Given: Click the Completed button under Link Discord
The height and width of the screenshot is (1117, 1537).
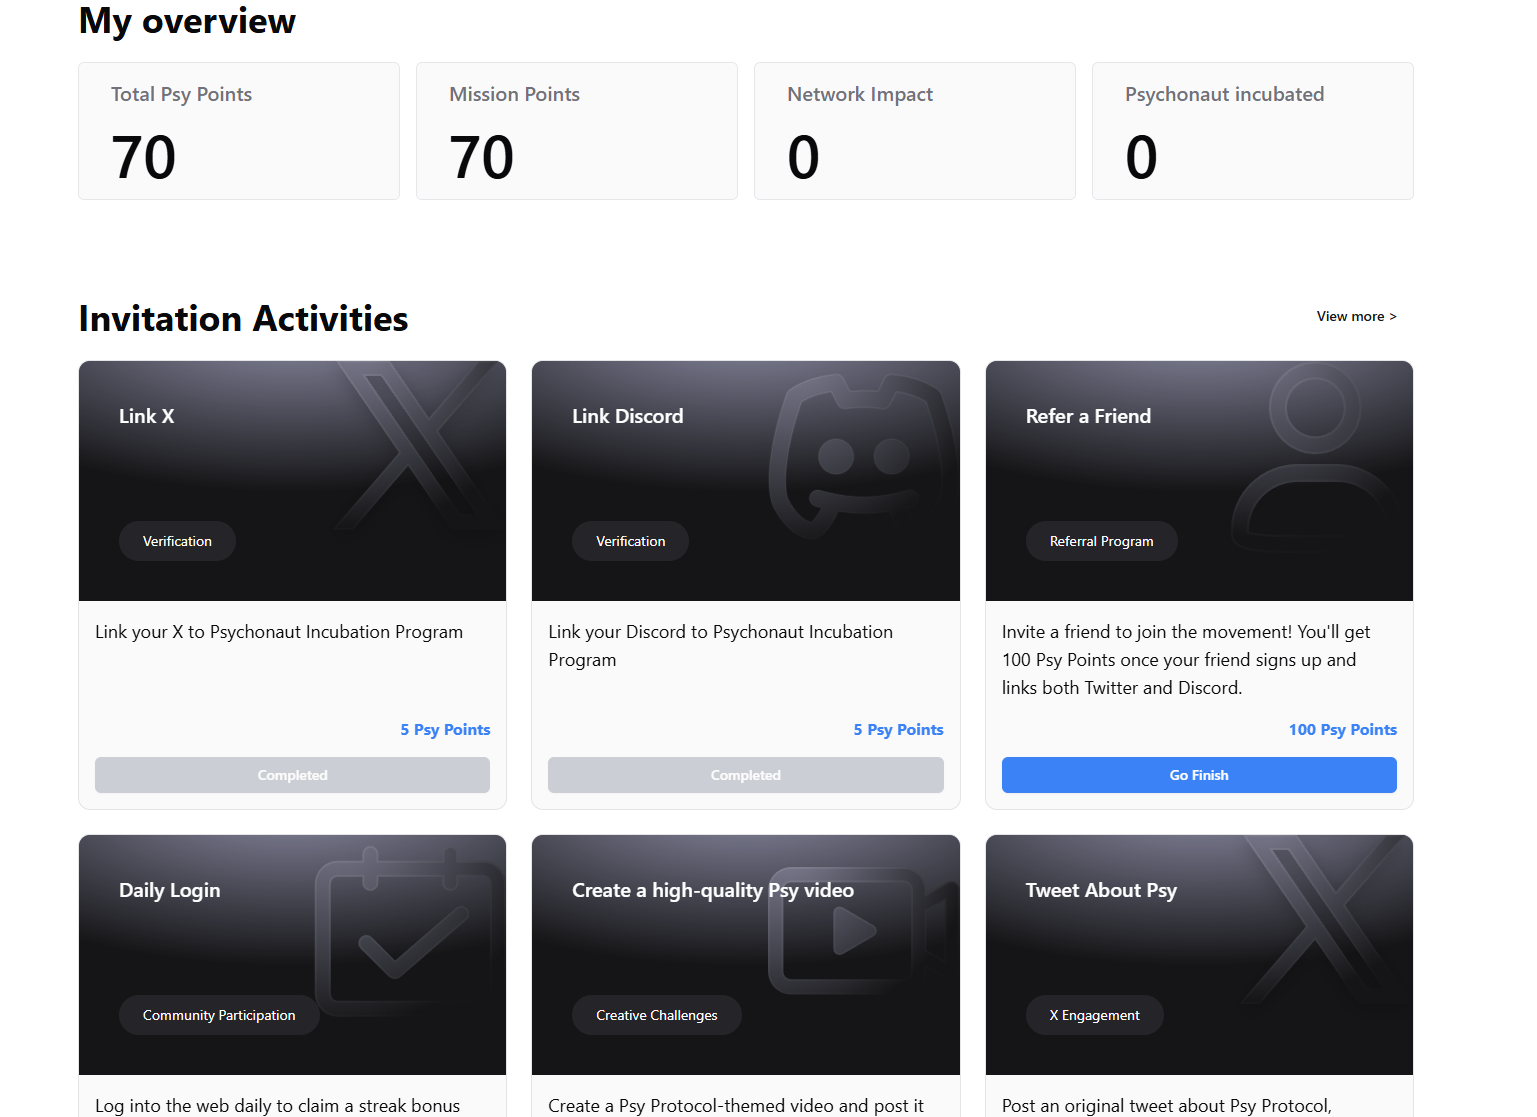Looking at the screenshot, I should 745,775.
